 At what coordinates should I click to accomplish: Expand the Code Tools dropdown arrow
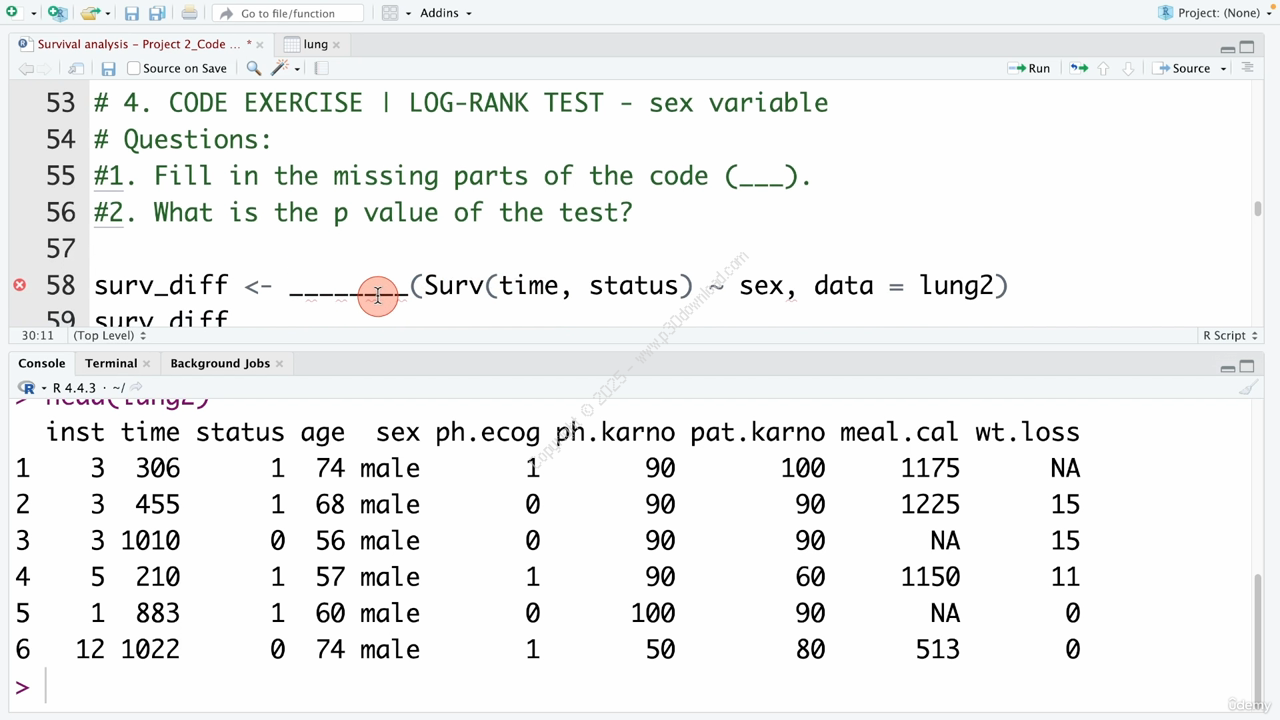[297, 69]
